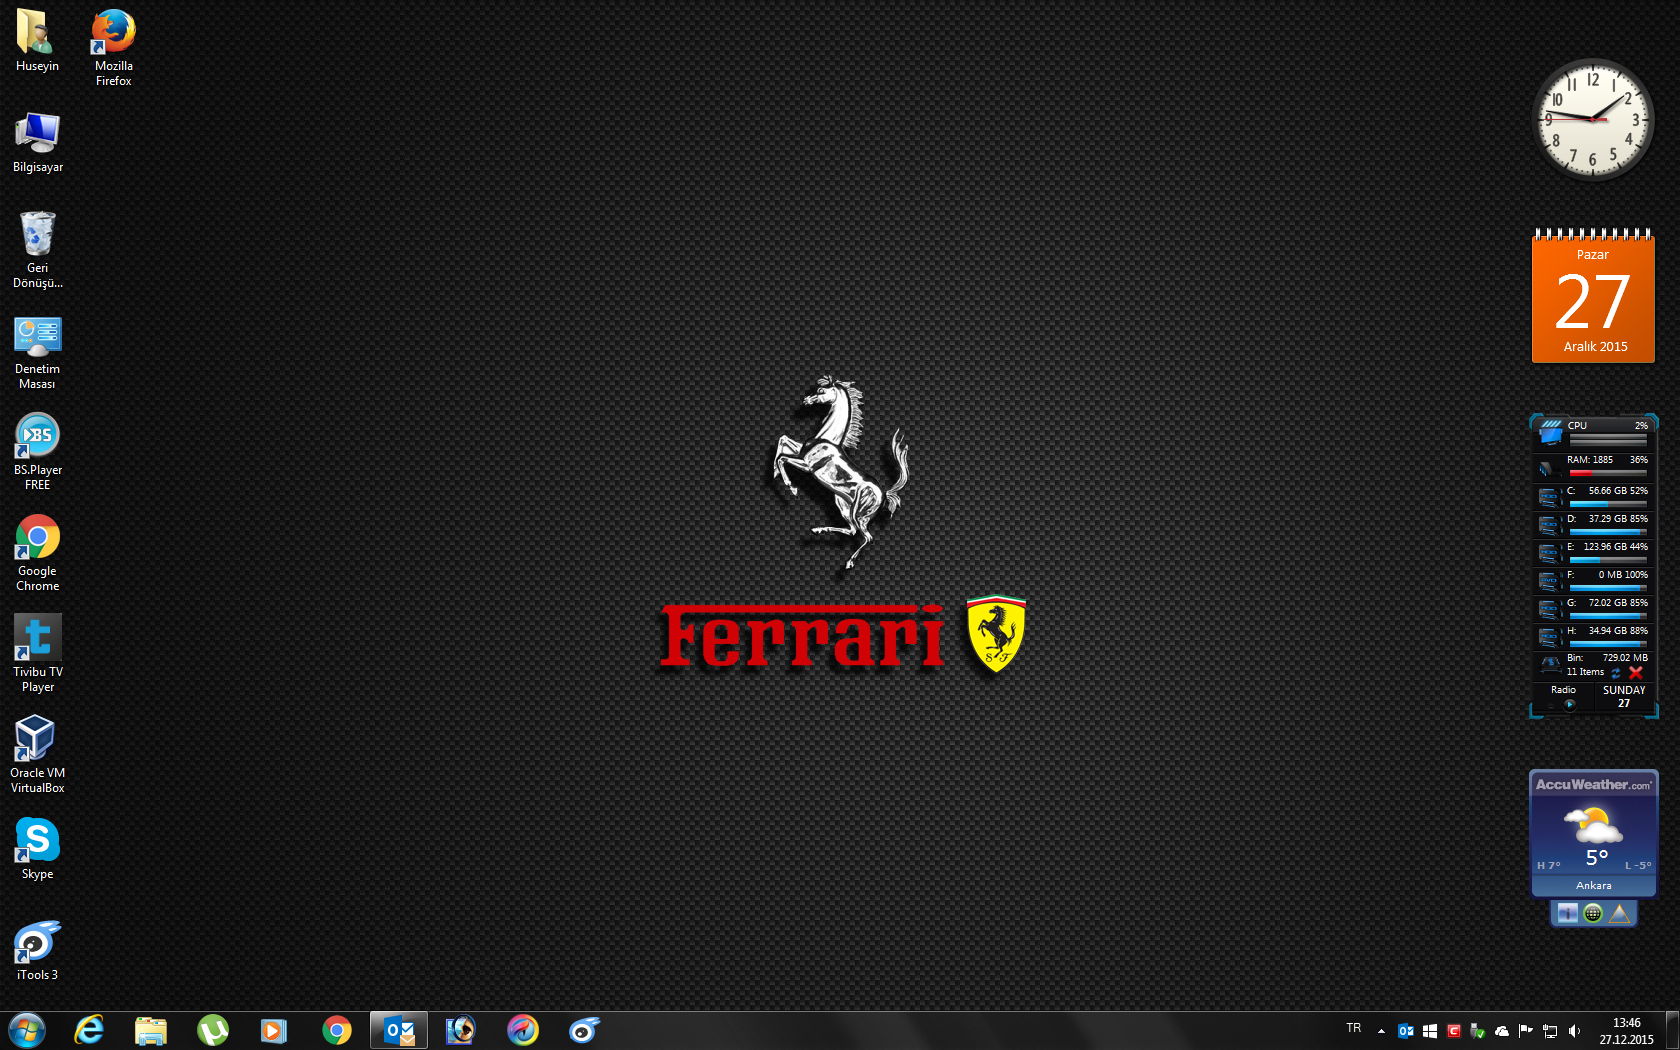This screenshot has height=1050, width=1680.
Task: Click the network connection tray icon
Action: click(x=1550, y=1031)
